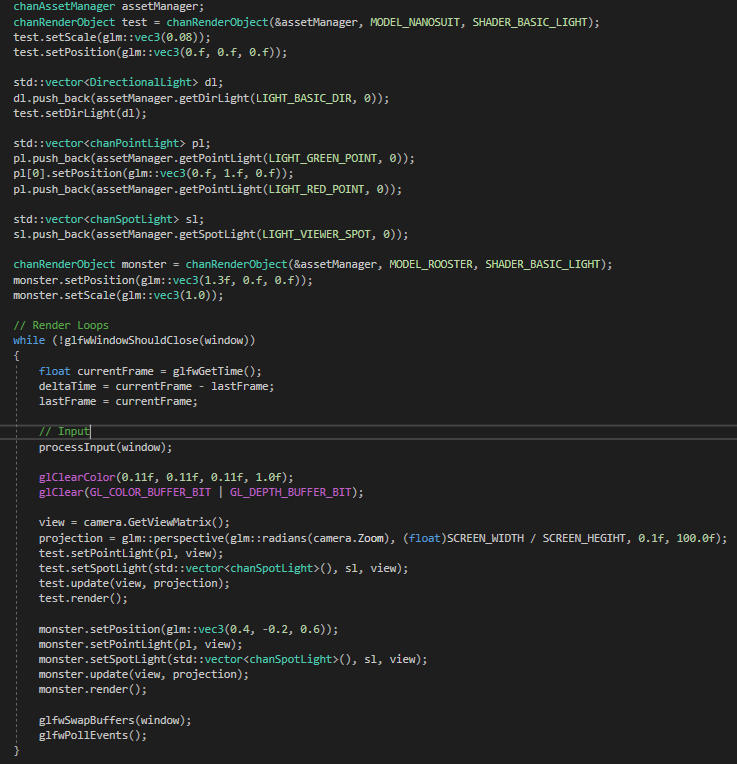This screenshot has height=764, width=737.
Task: Click the 'monster.render();' line
Action: [x=93, y=689]
